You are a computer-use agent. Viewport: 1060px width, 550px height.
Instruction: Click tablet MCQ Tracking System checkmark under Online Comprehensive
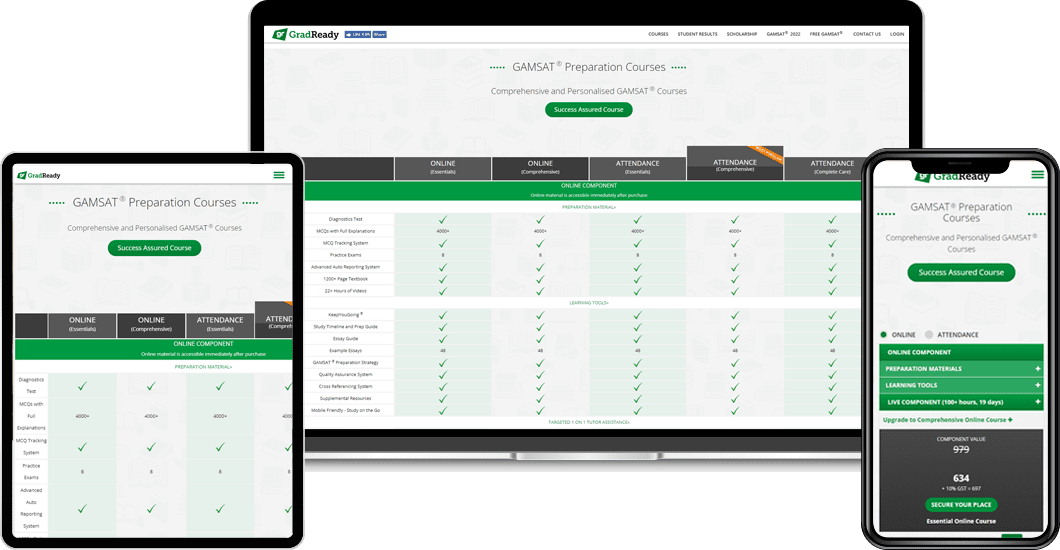coord(151,447)
